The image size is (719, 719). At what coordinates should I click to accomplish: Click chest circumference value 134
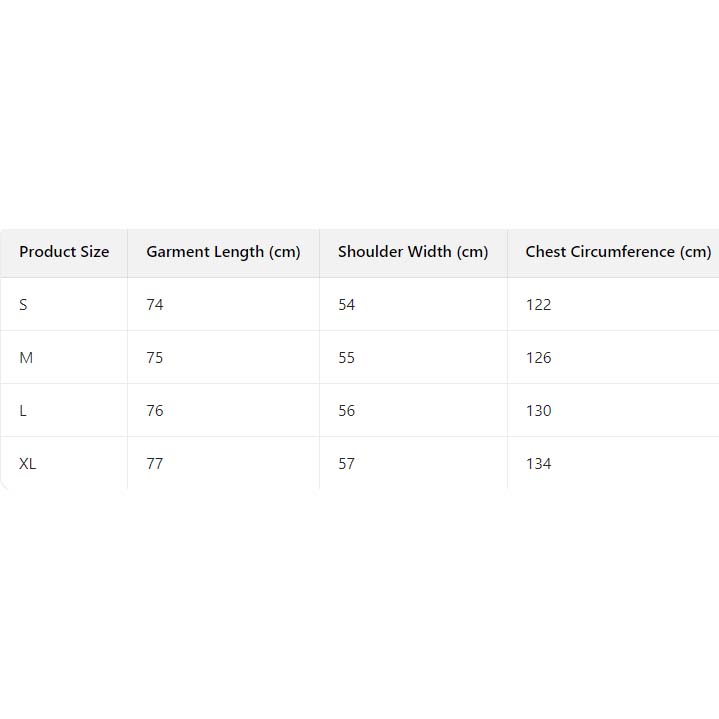click(539, 464)
